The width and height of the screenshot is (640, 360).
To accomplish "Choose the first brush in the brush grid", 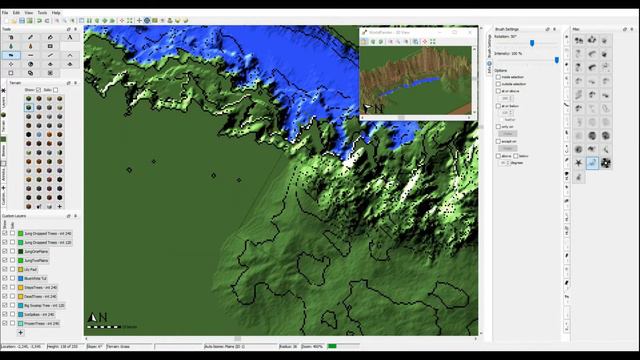I will 578,40.
